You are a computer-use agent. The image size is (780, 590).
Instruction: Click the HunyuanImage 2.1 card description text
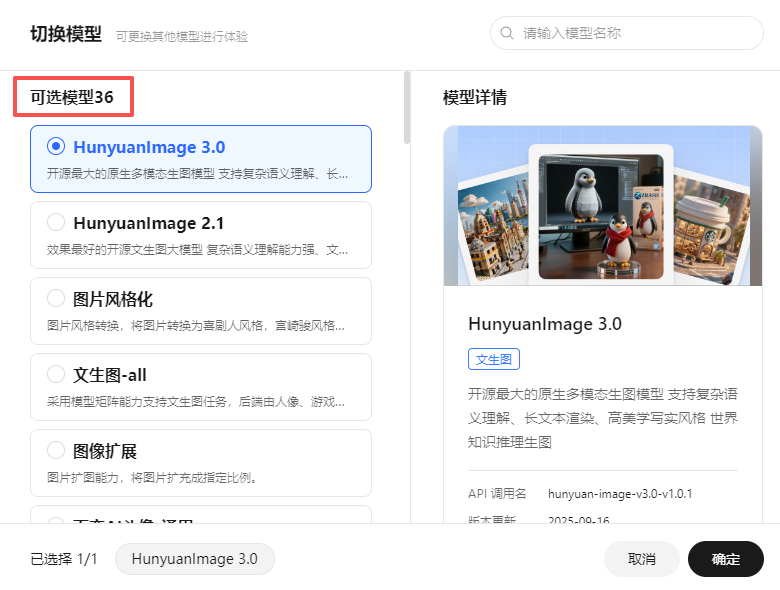(198, 249)
